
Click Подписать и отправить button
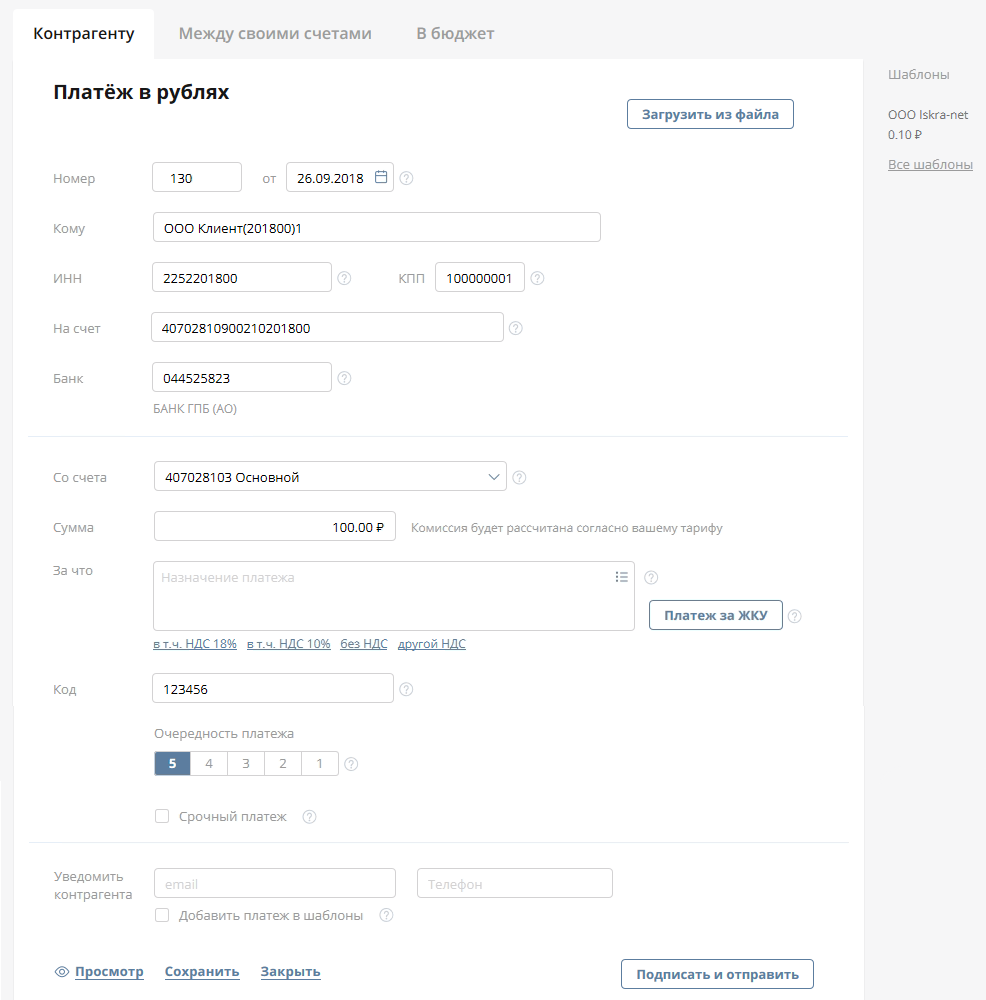[717, 974]
